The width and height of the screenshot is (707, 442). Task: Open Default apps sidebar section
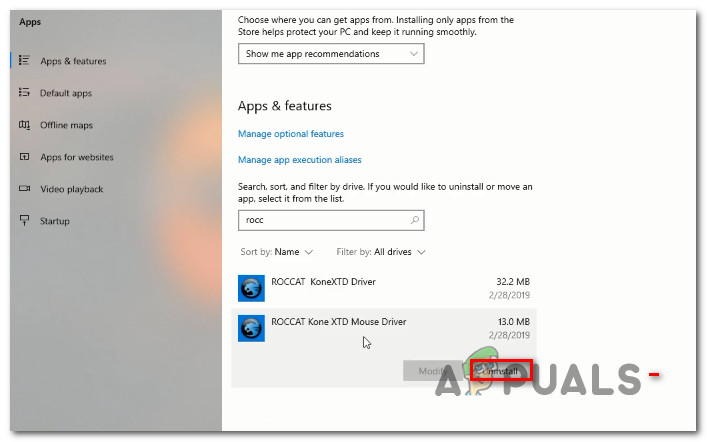(x=66, y=93)
